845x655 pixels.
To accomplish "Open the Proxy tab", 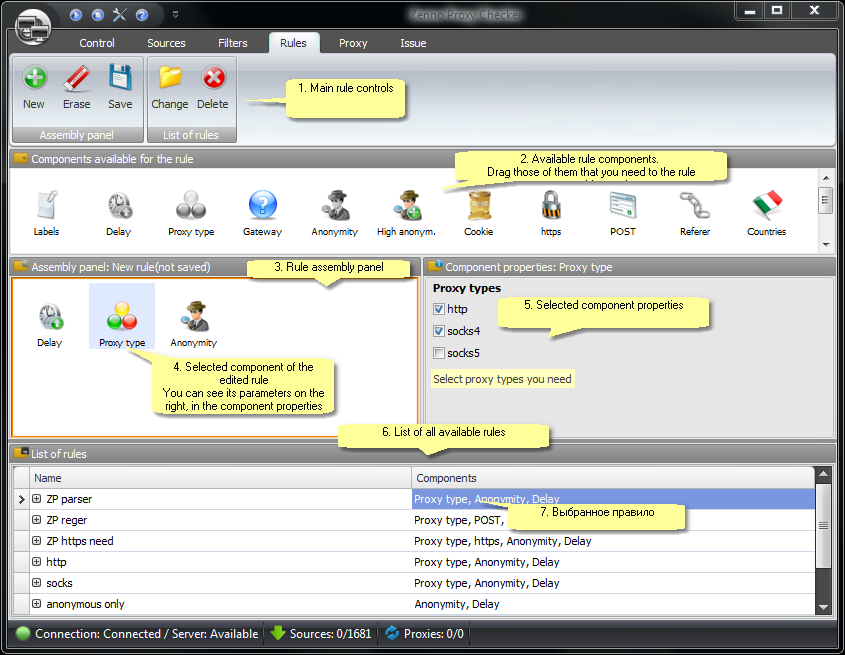I will 353,43.
